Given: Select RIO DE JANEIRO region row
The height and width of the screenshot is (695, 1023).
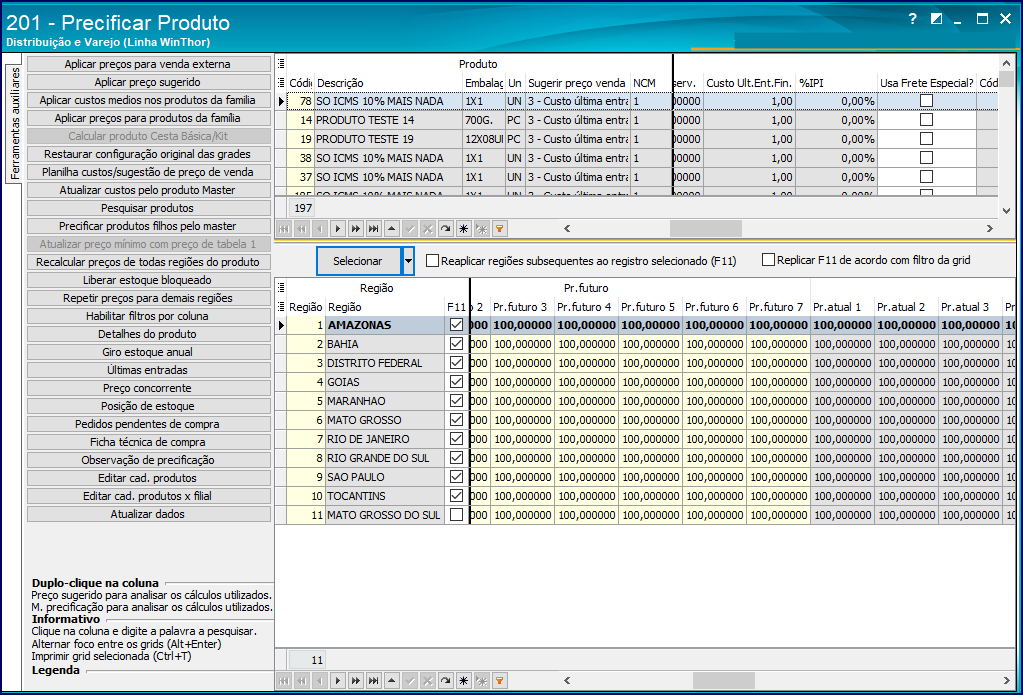Looking at the screenshot, I should pos(645,439).
